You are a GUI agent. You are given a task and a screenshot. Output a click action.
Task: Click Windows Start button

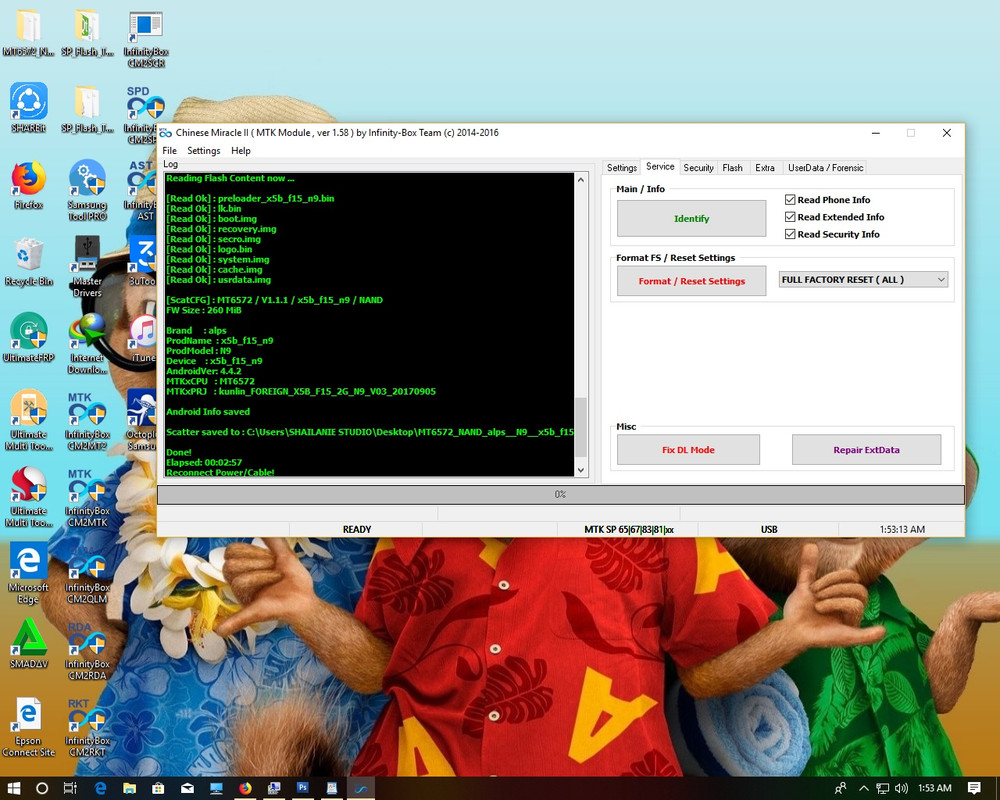pyautogui.click(x=13, y=788)
